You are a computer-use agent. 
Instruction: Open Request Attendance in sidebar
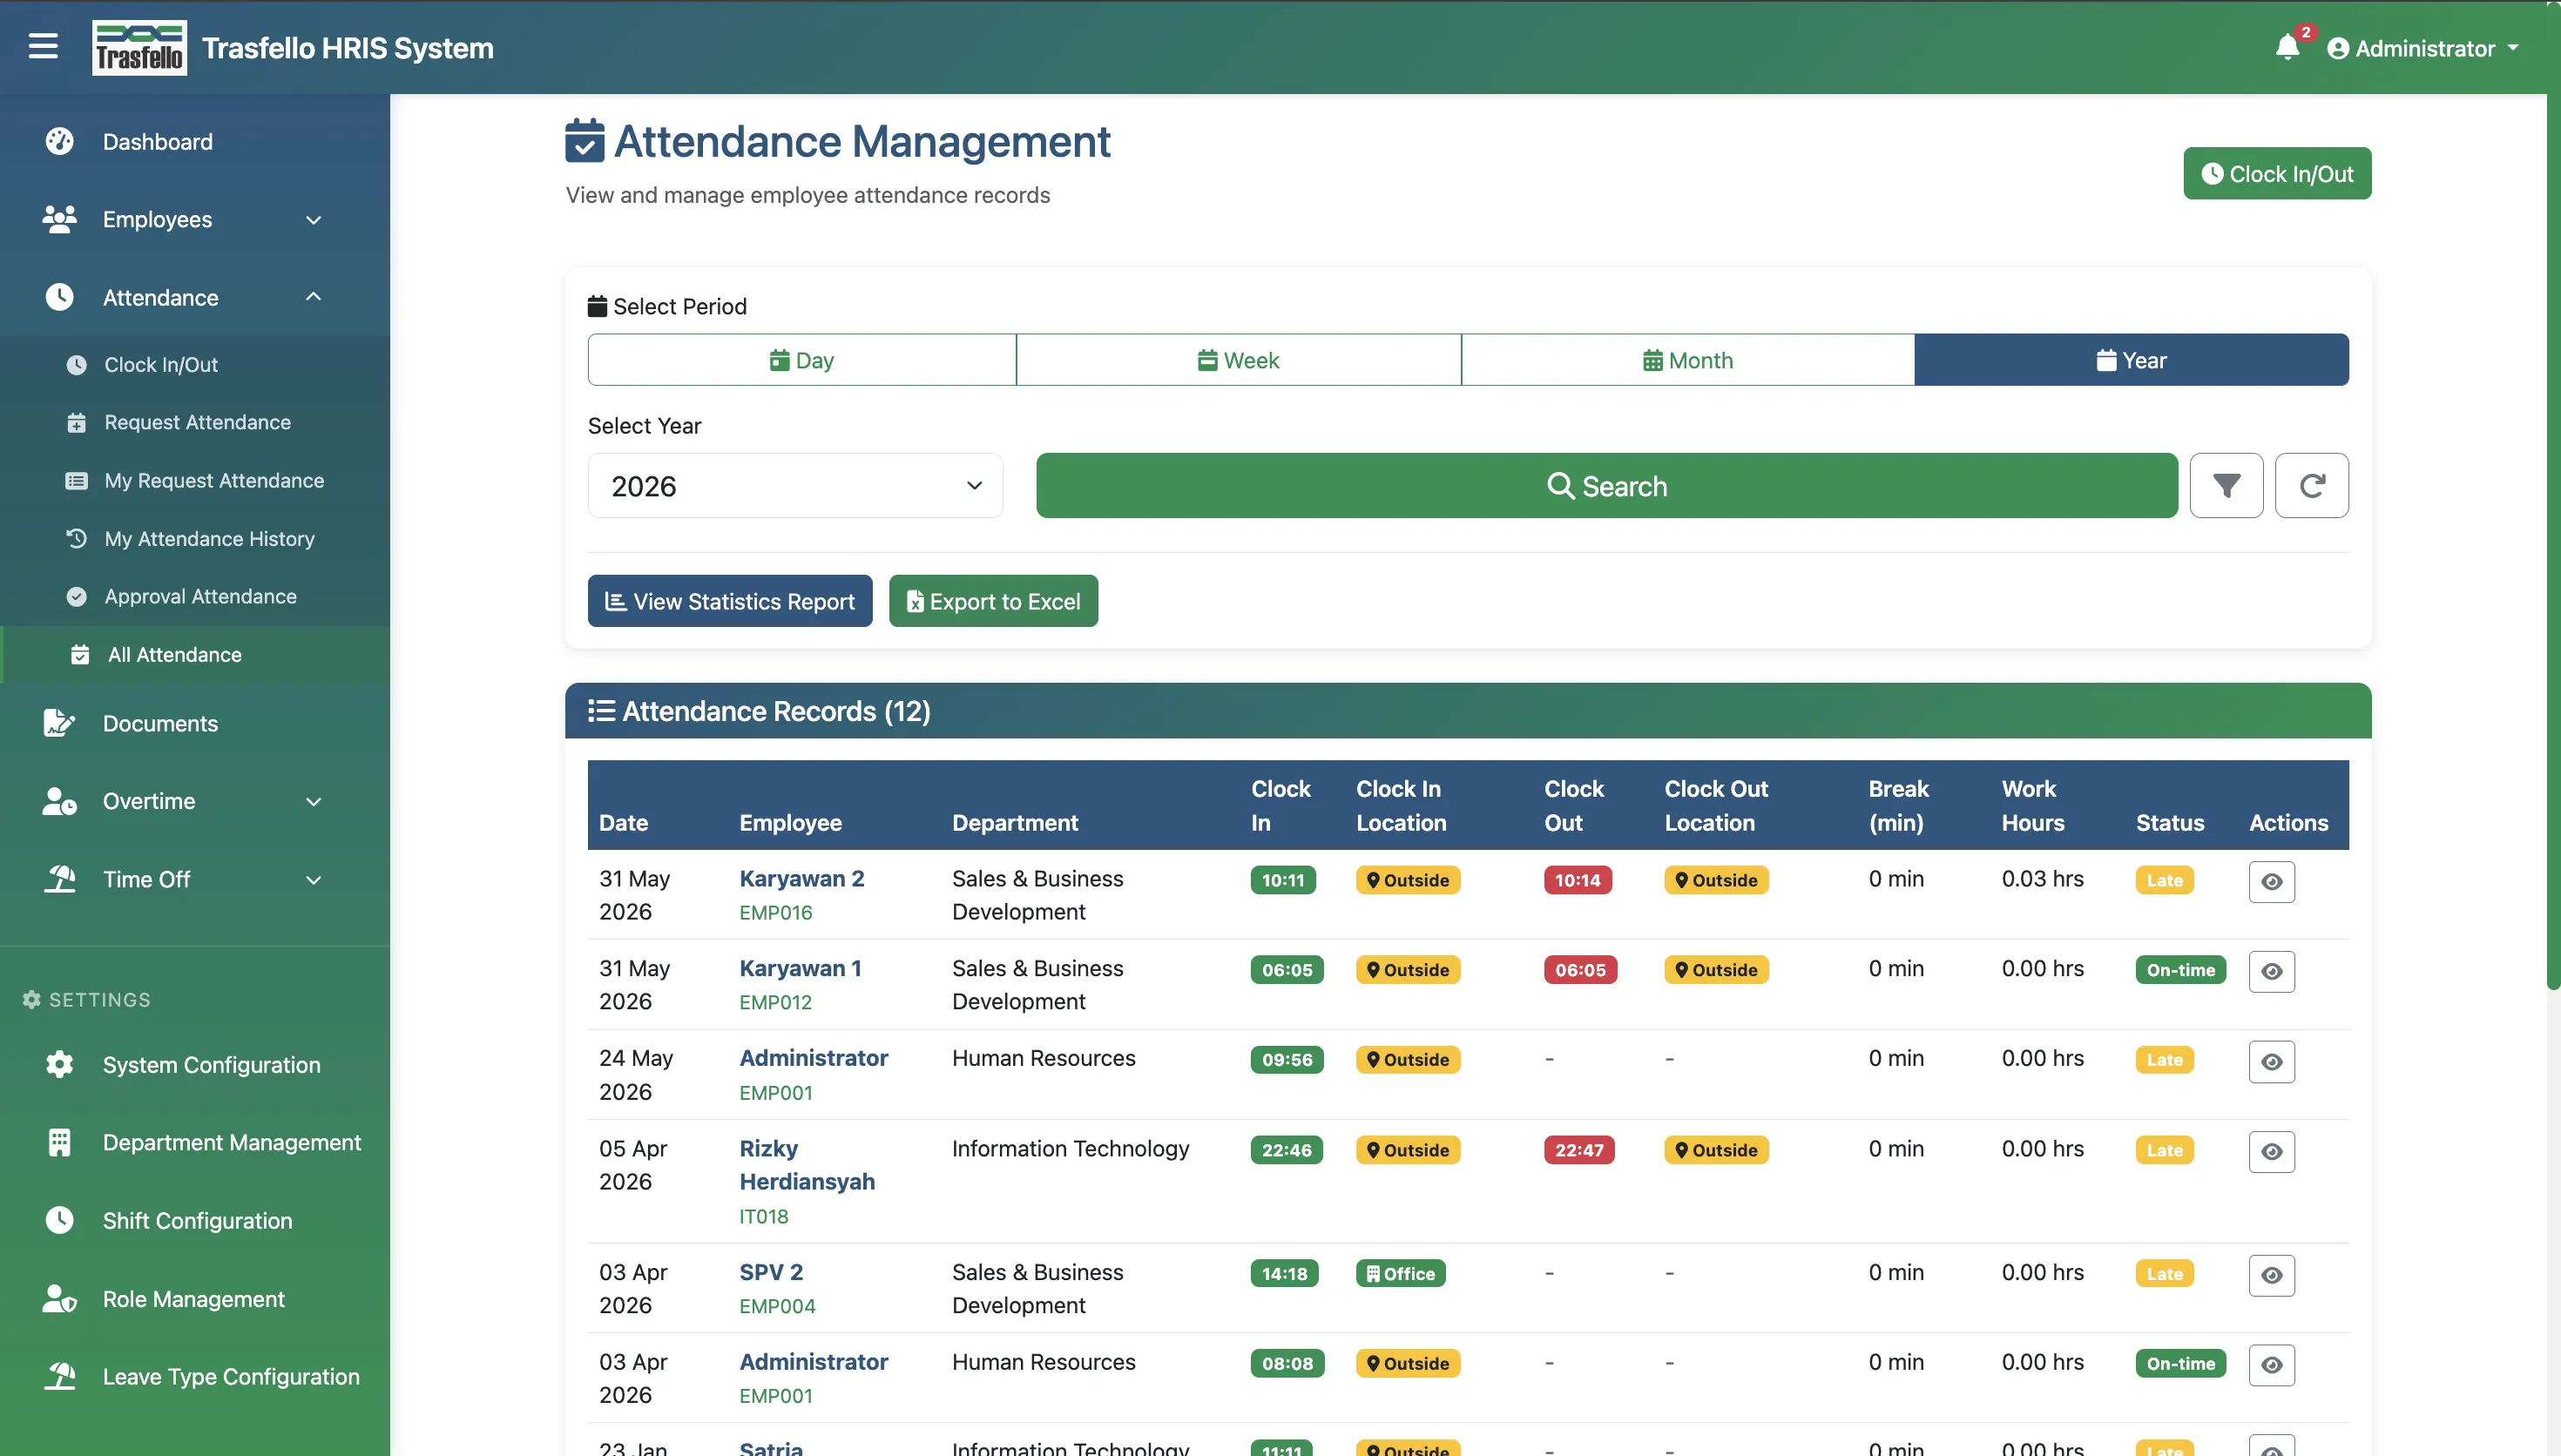pyautogui.click(x=195, y=423)
